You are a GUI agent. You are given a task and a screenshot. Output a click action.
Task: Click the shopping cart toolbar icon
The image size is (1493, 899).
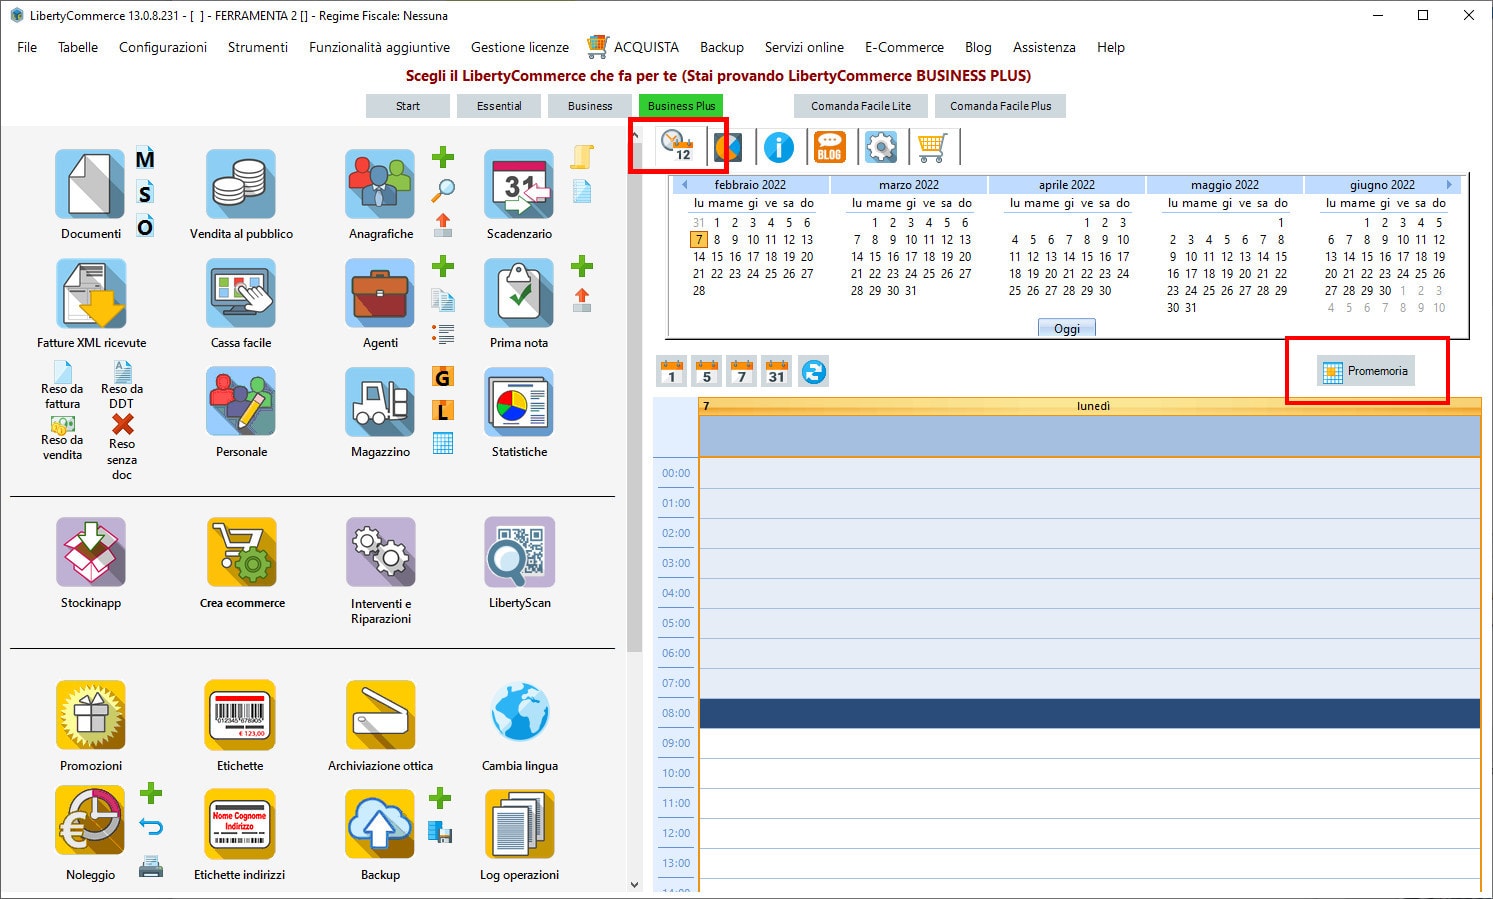tap(931, 147)
